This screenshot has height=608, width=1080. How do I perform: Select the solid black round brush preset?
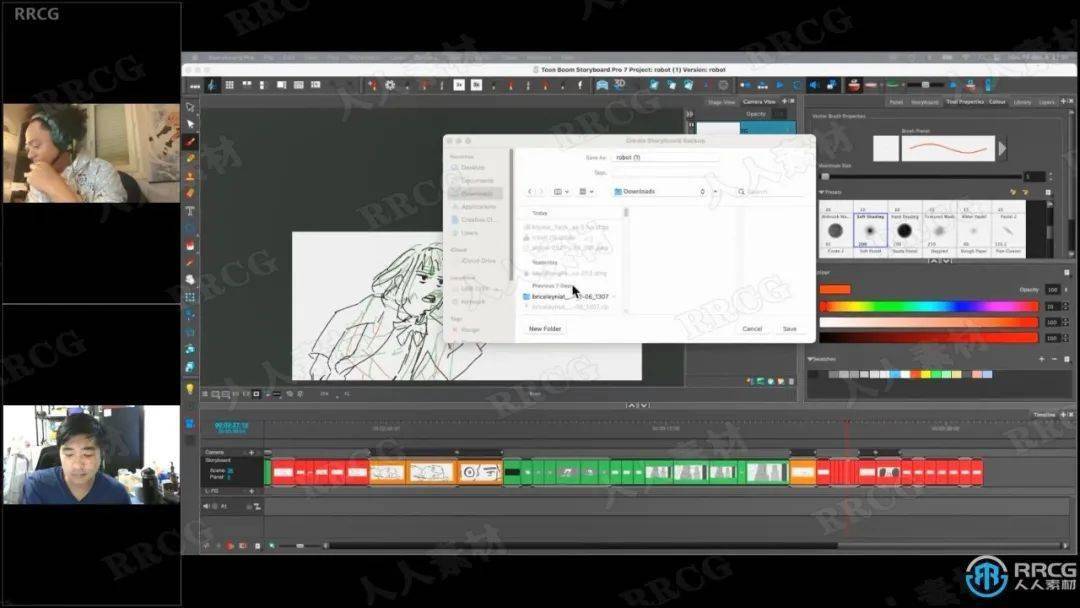(x=904, y=231)
